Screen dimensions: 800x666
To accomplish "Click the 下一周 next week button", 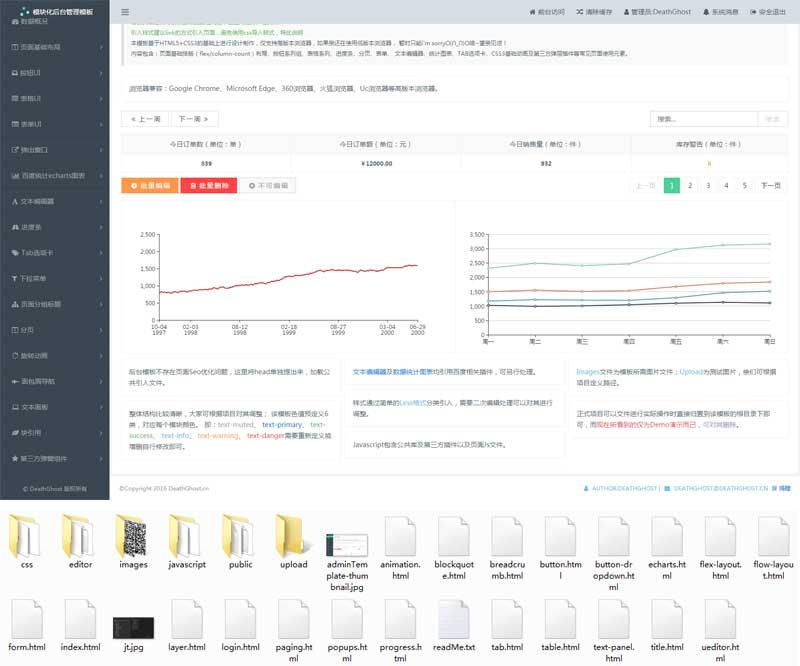I will click(194, 119).
